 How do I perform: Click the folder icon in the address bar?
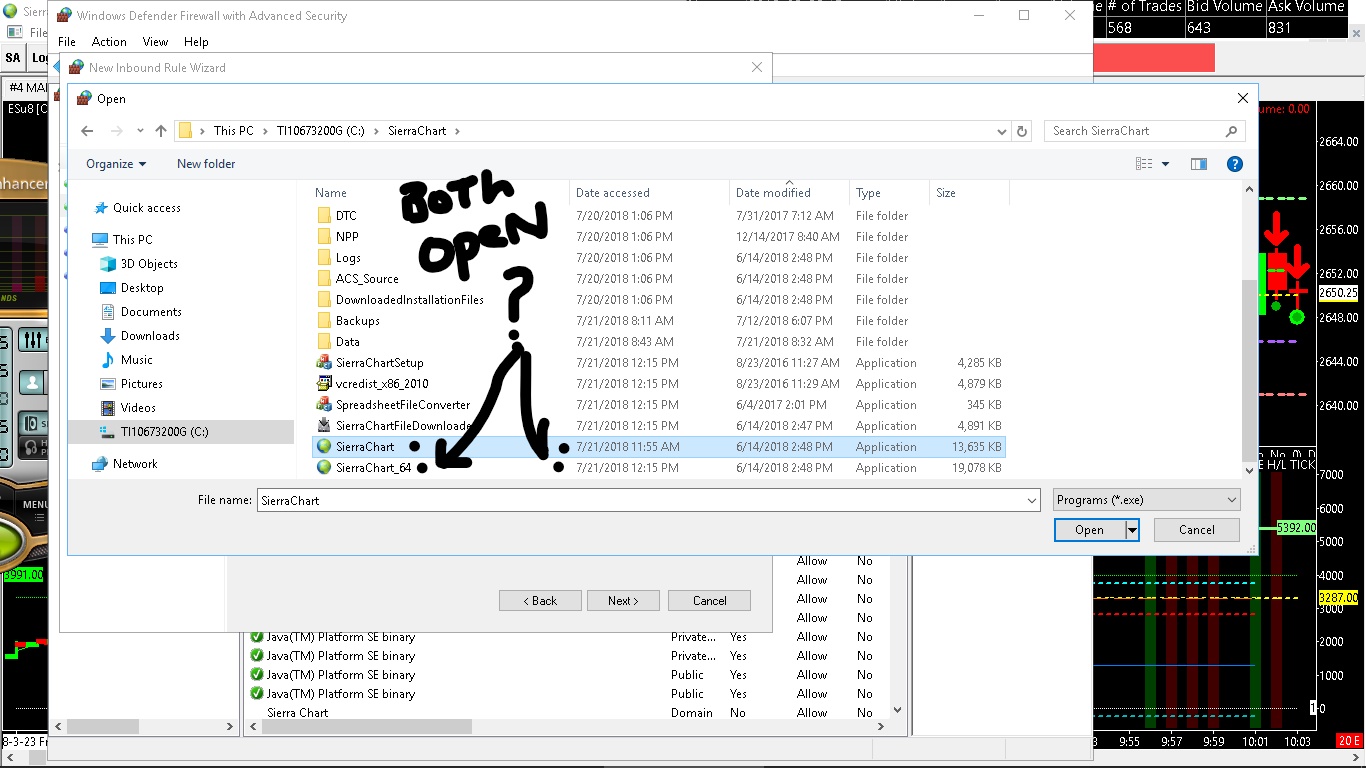(x=184, y=131)
